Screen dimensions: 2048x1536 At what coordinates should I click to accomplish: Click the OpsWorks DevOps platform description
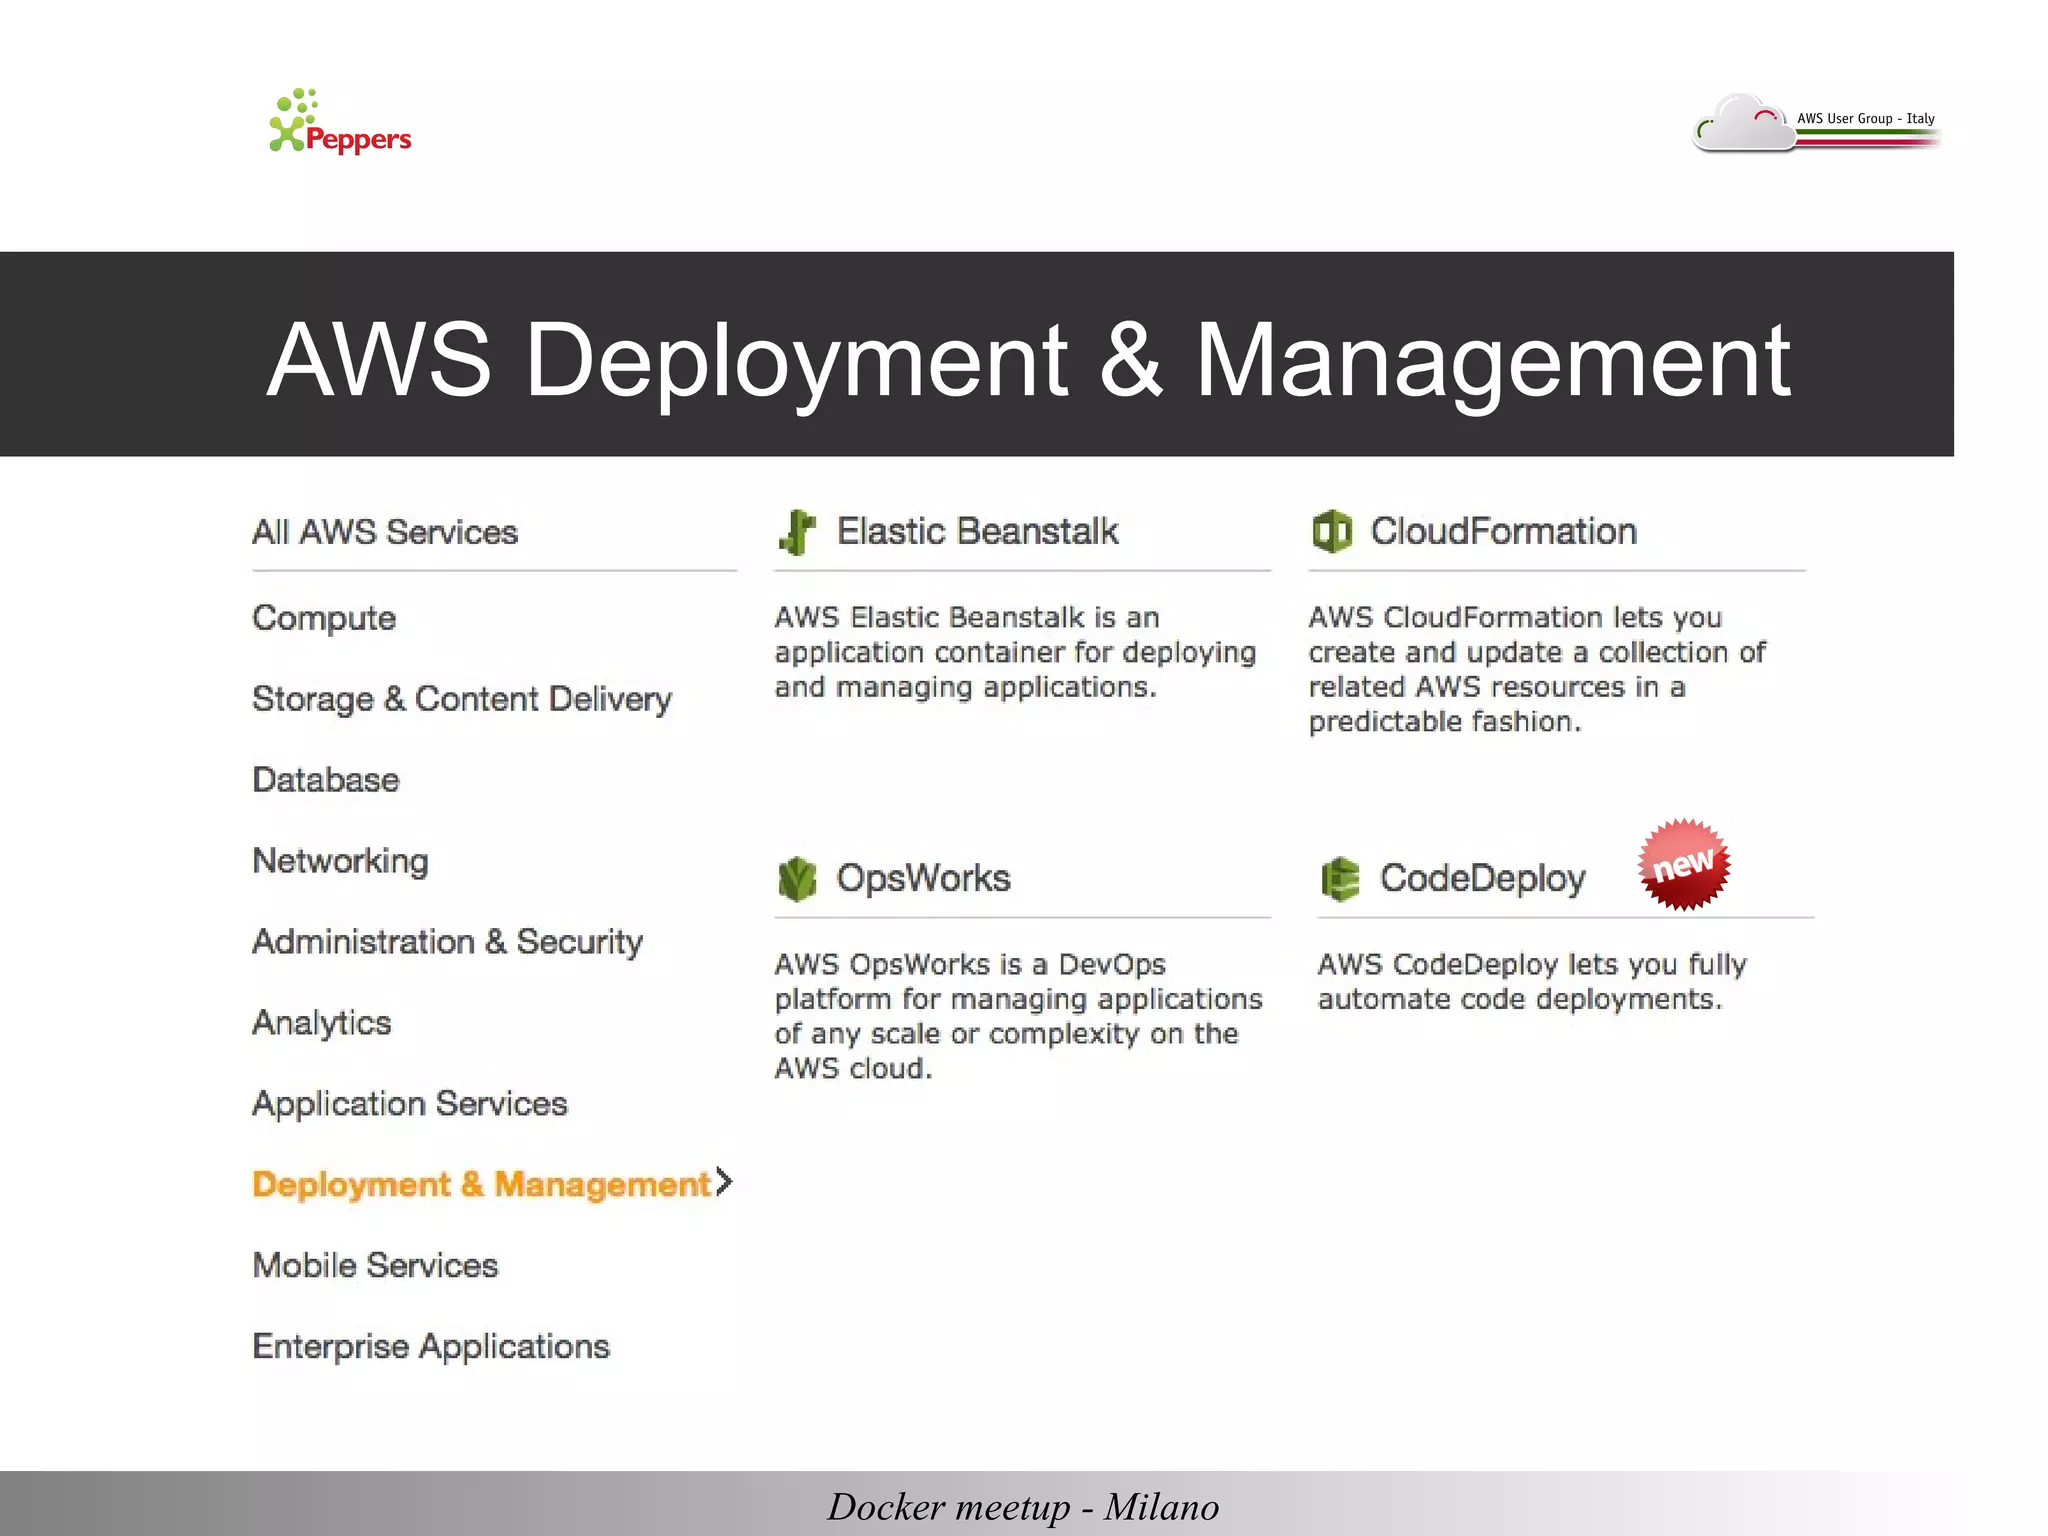pyautogui.click(x=1018, y=1016)
